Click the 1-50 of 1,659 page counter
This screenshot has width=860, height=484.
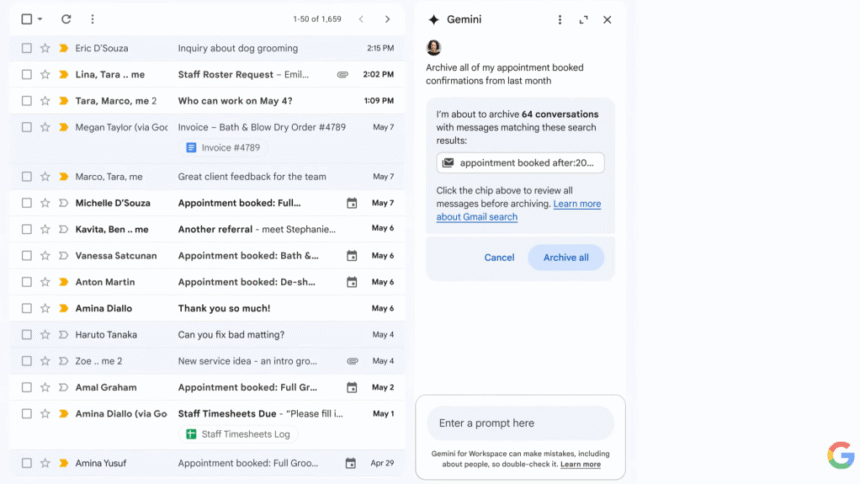[x=317, y=19]
